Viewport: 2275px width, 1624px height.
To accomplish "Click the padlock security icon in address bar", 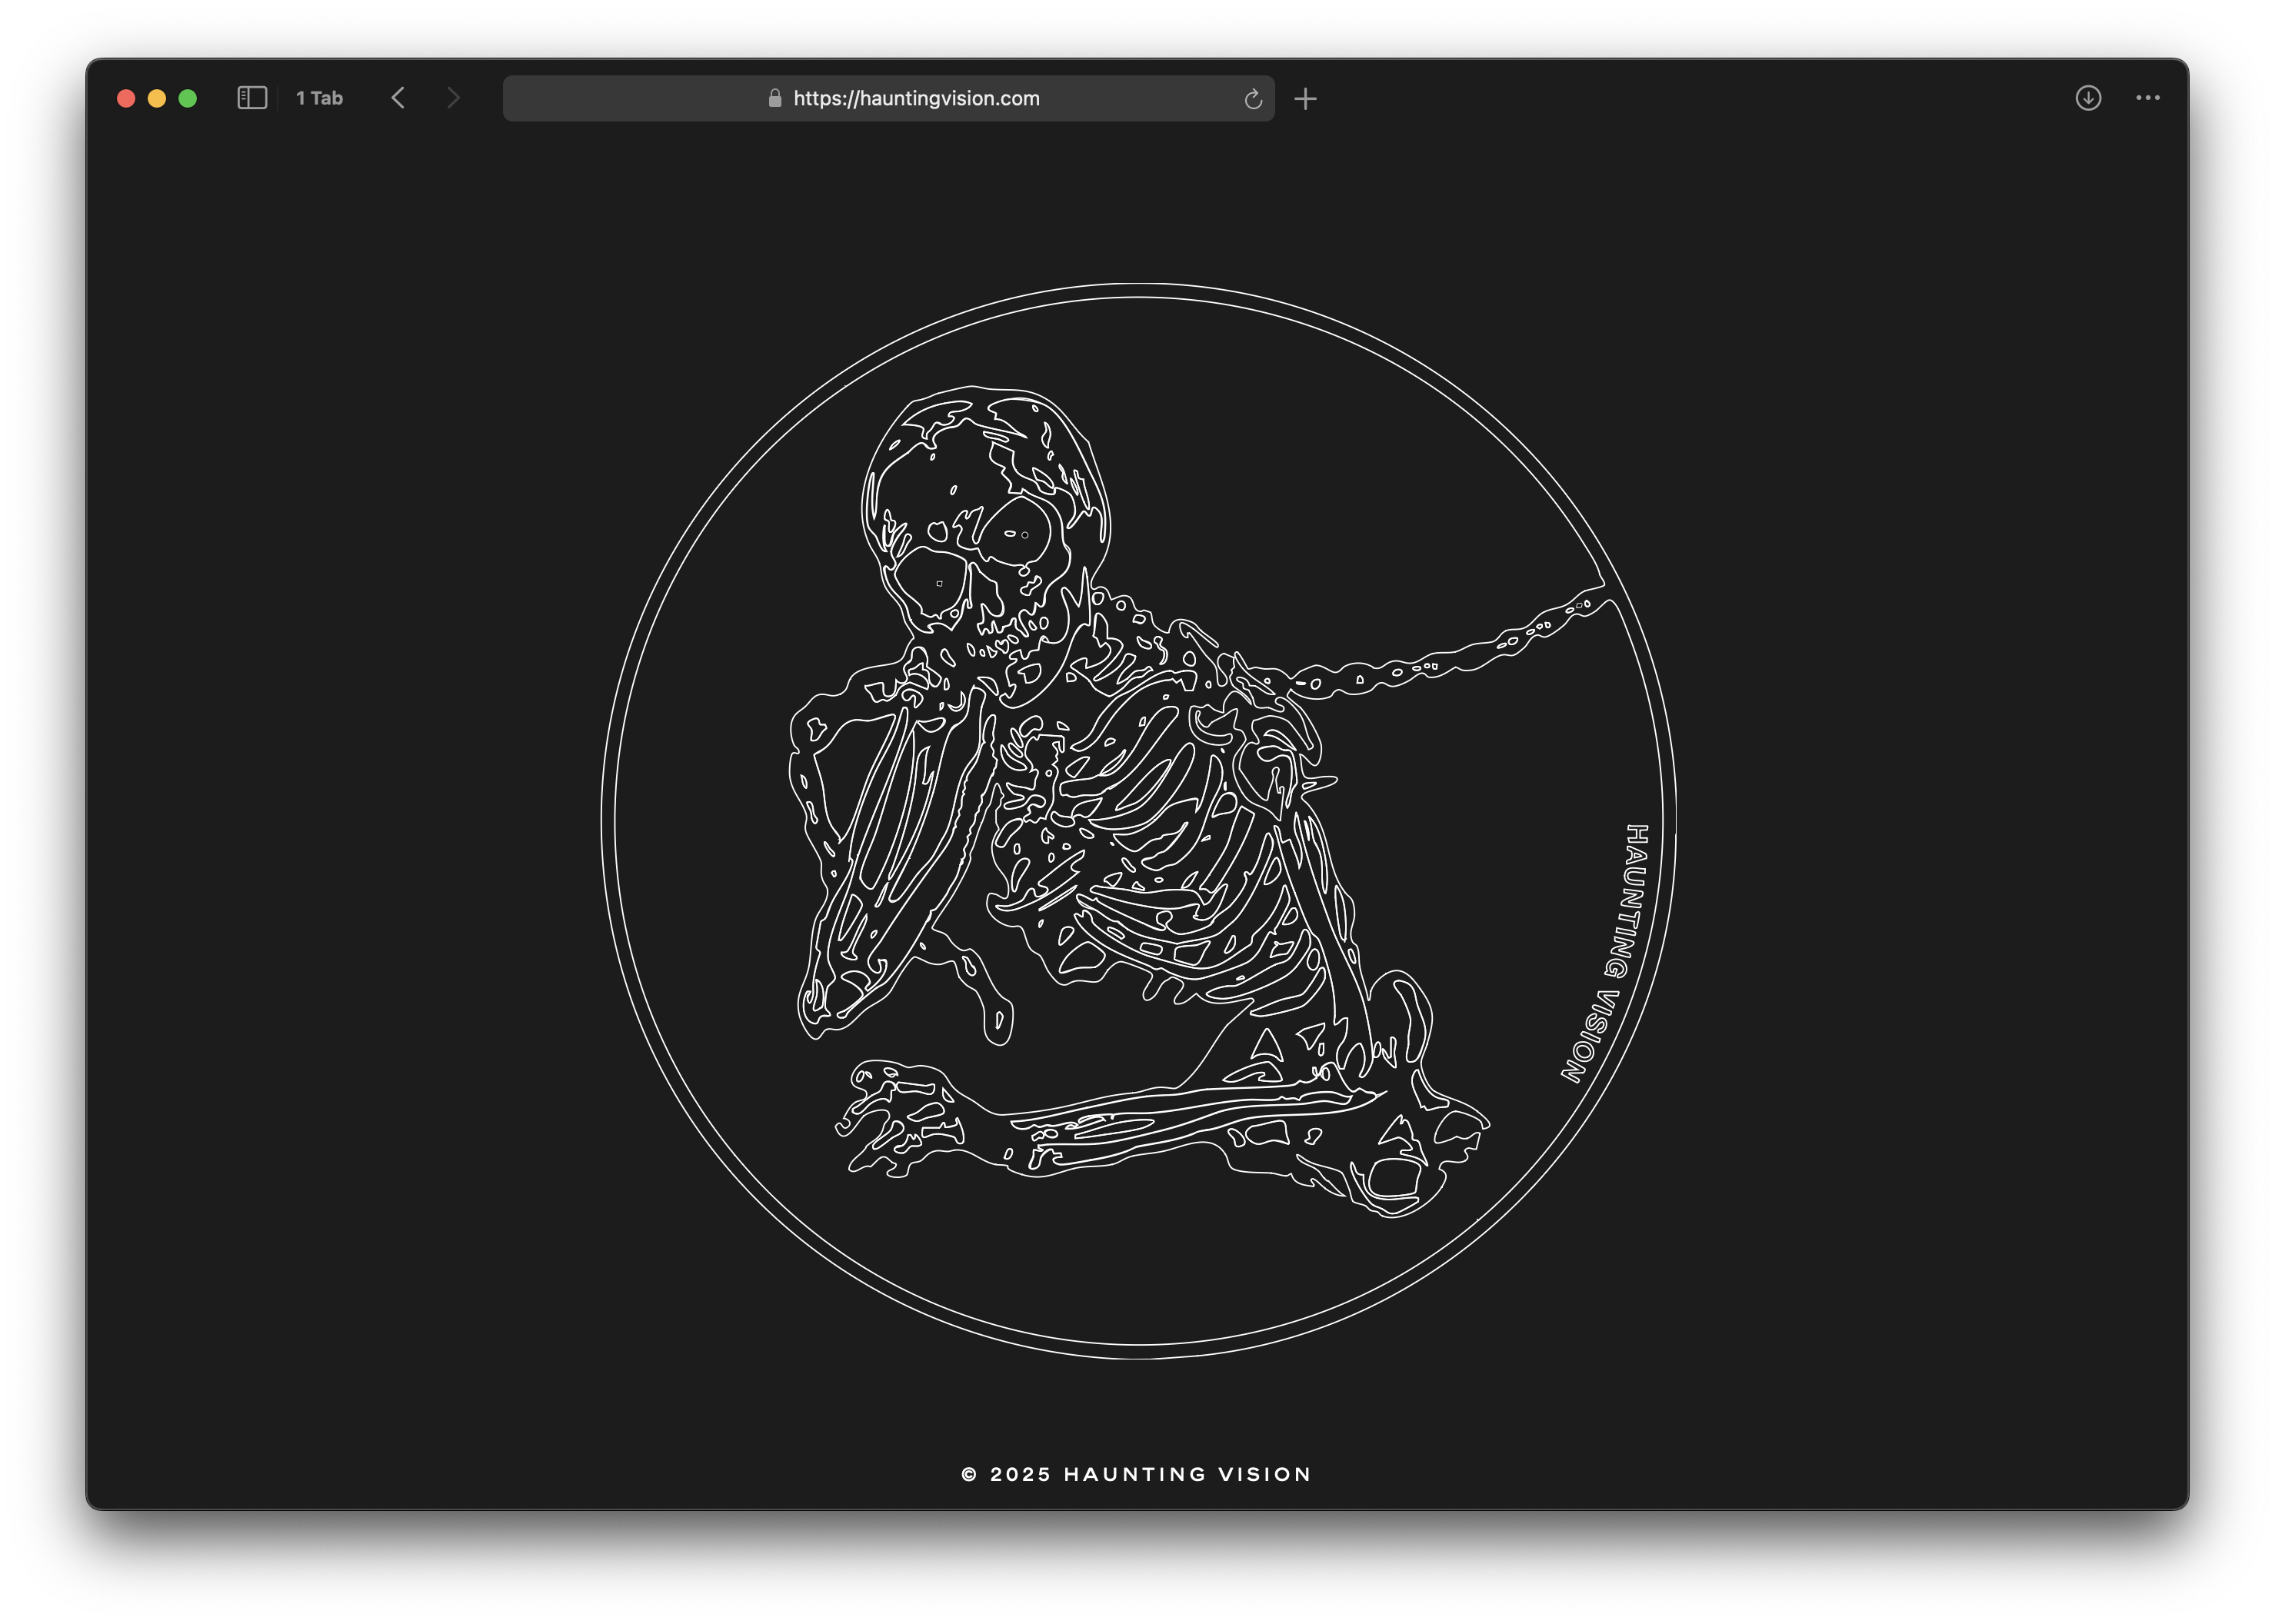I will tap(774, 98).
